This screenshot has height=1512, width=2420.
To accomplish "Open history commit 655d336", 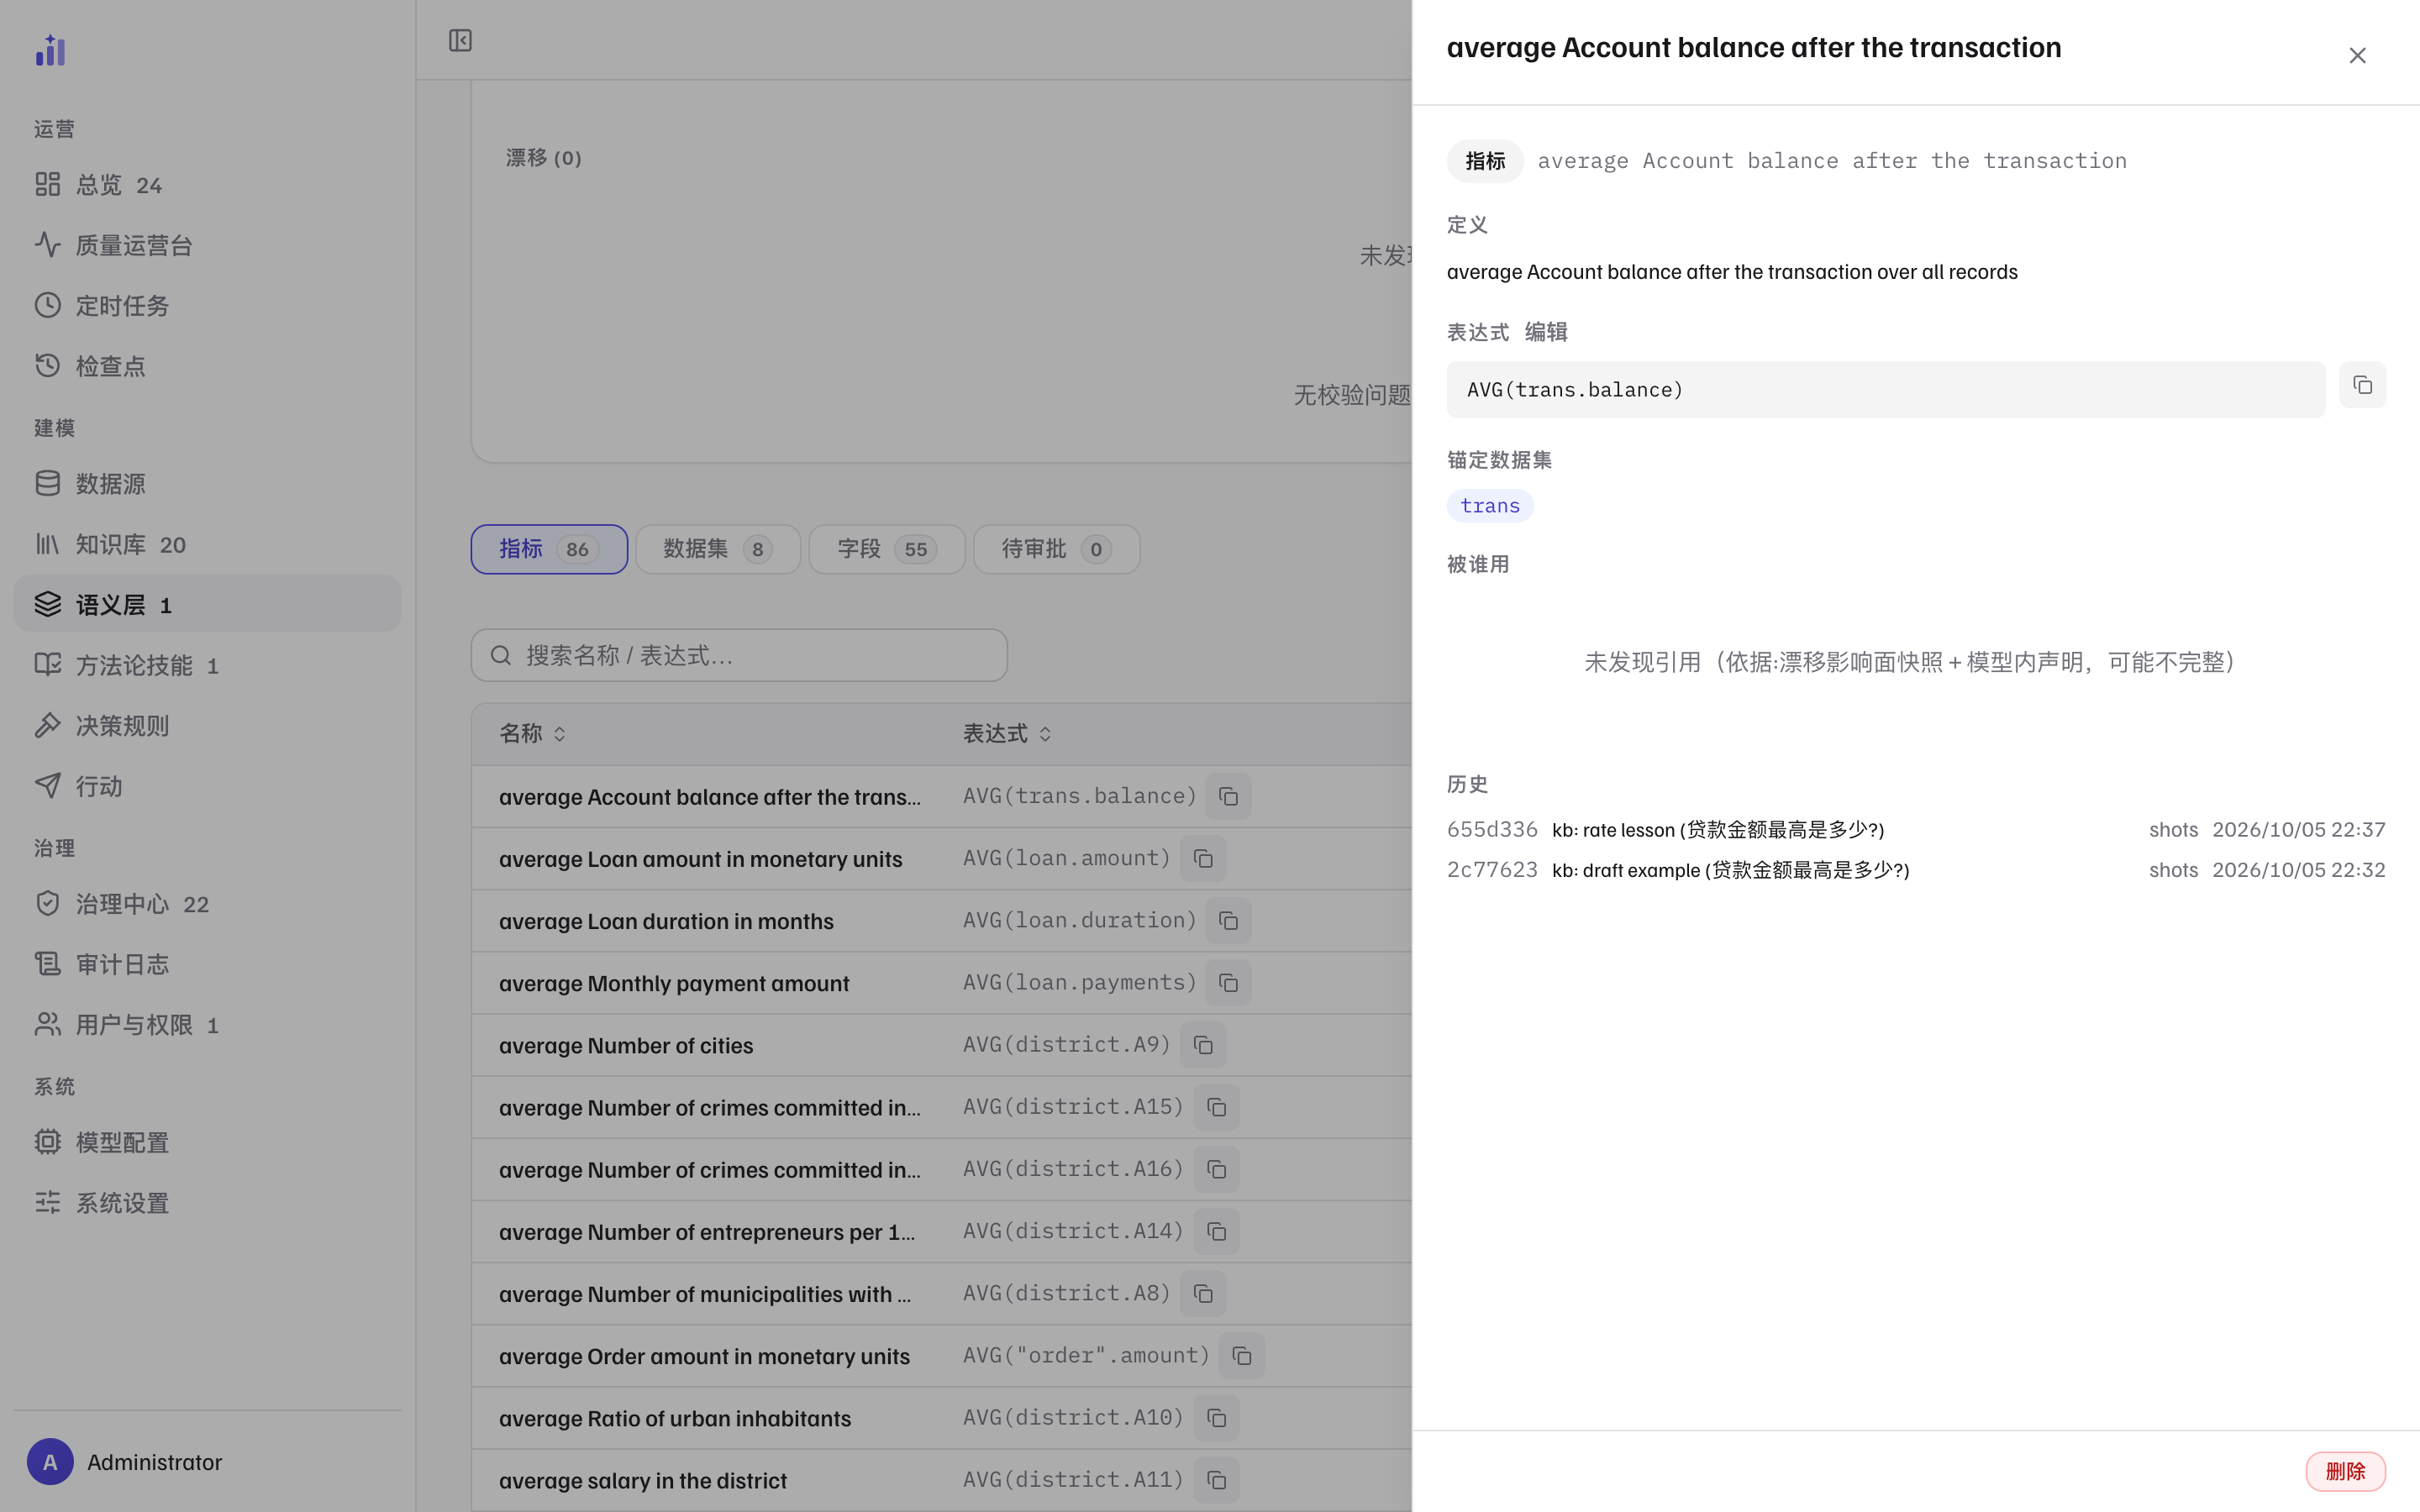I will (1915, 830).
